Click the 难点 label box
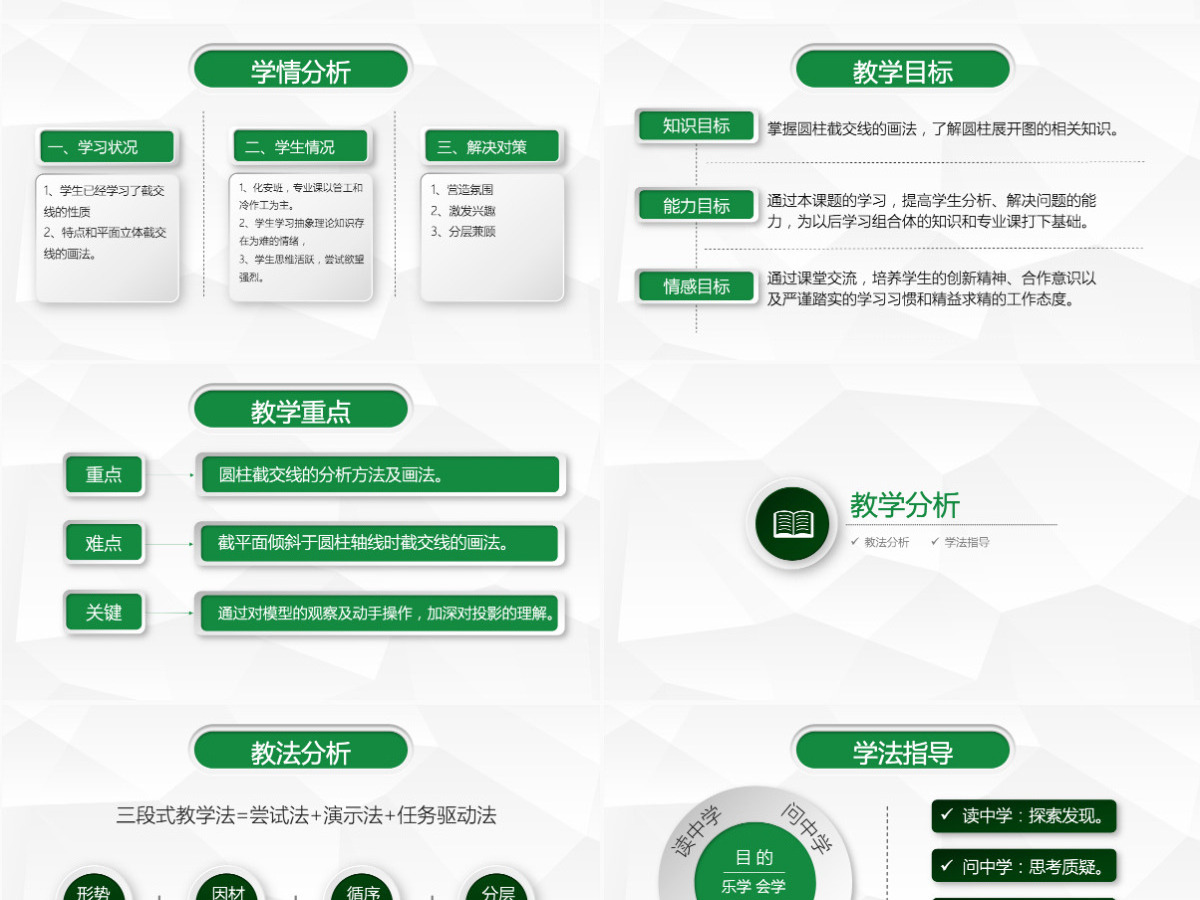 point(104,543)
